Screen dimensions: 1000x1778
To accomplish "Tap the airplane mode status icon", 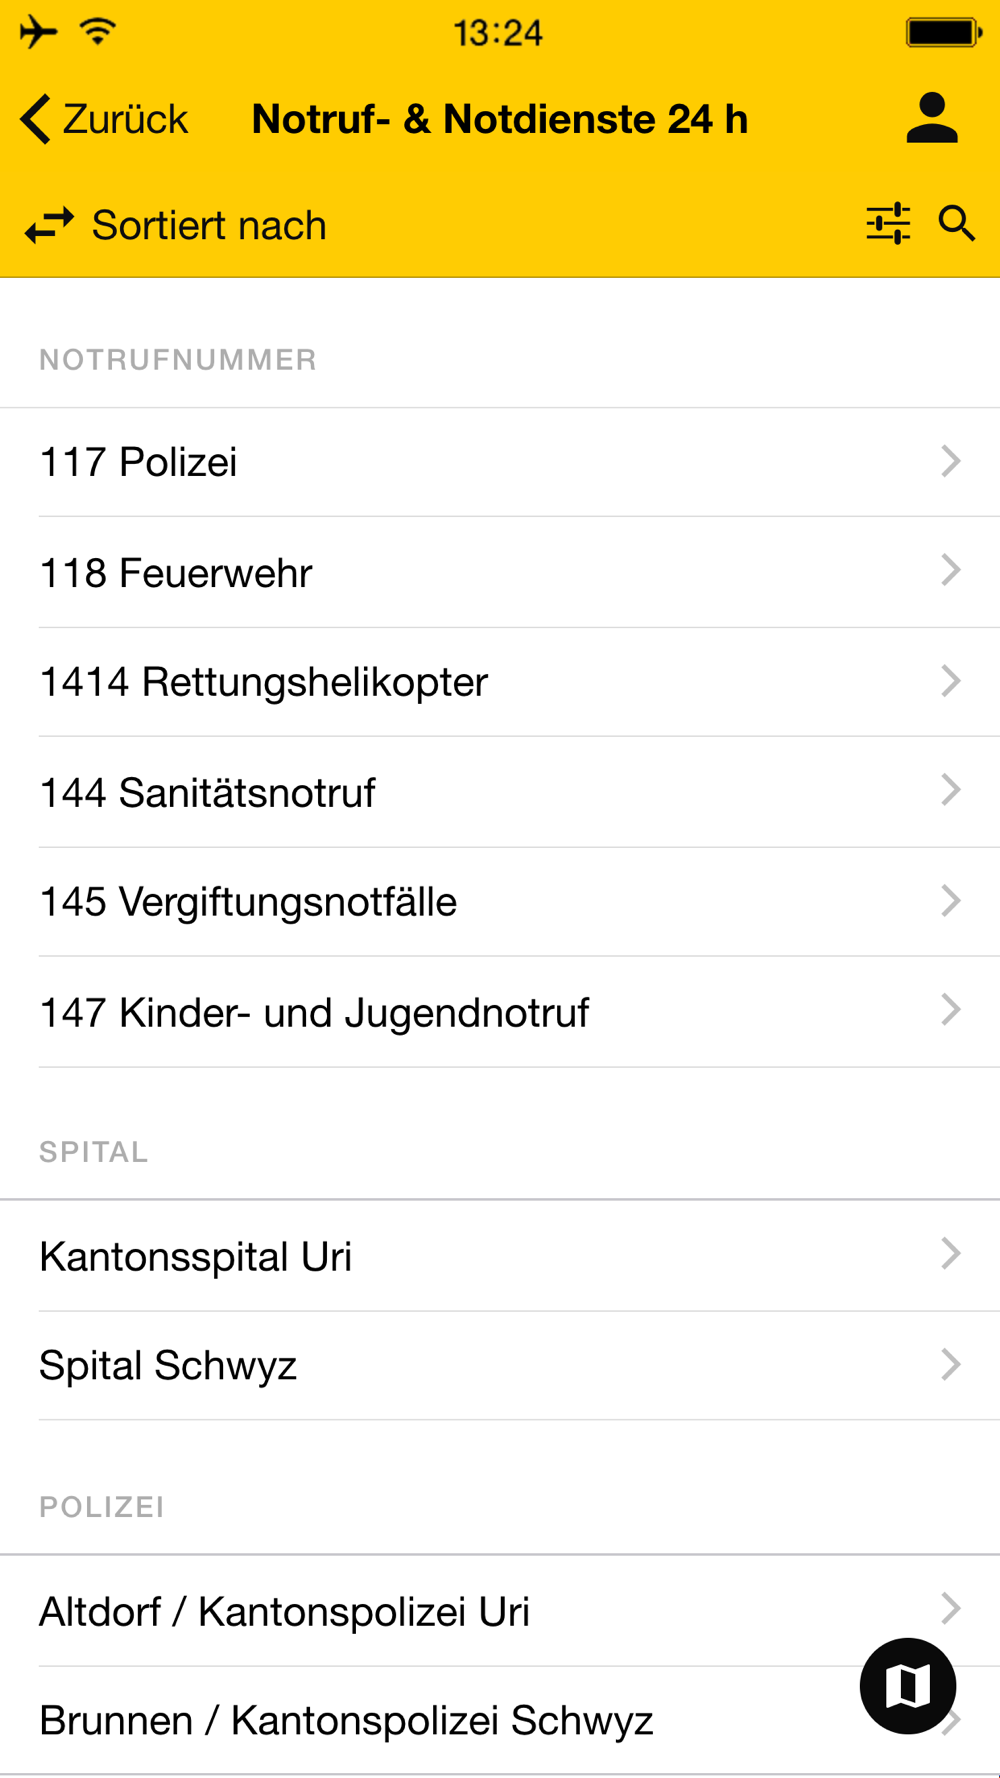I will coord(38,32).
